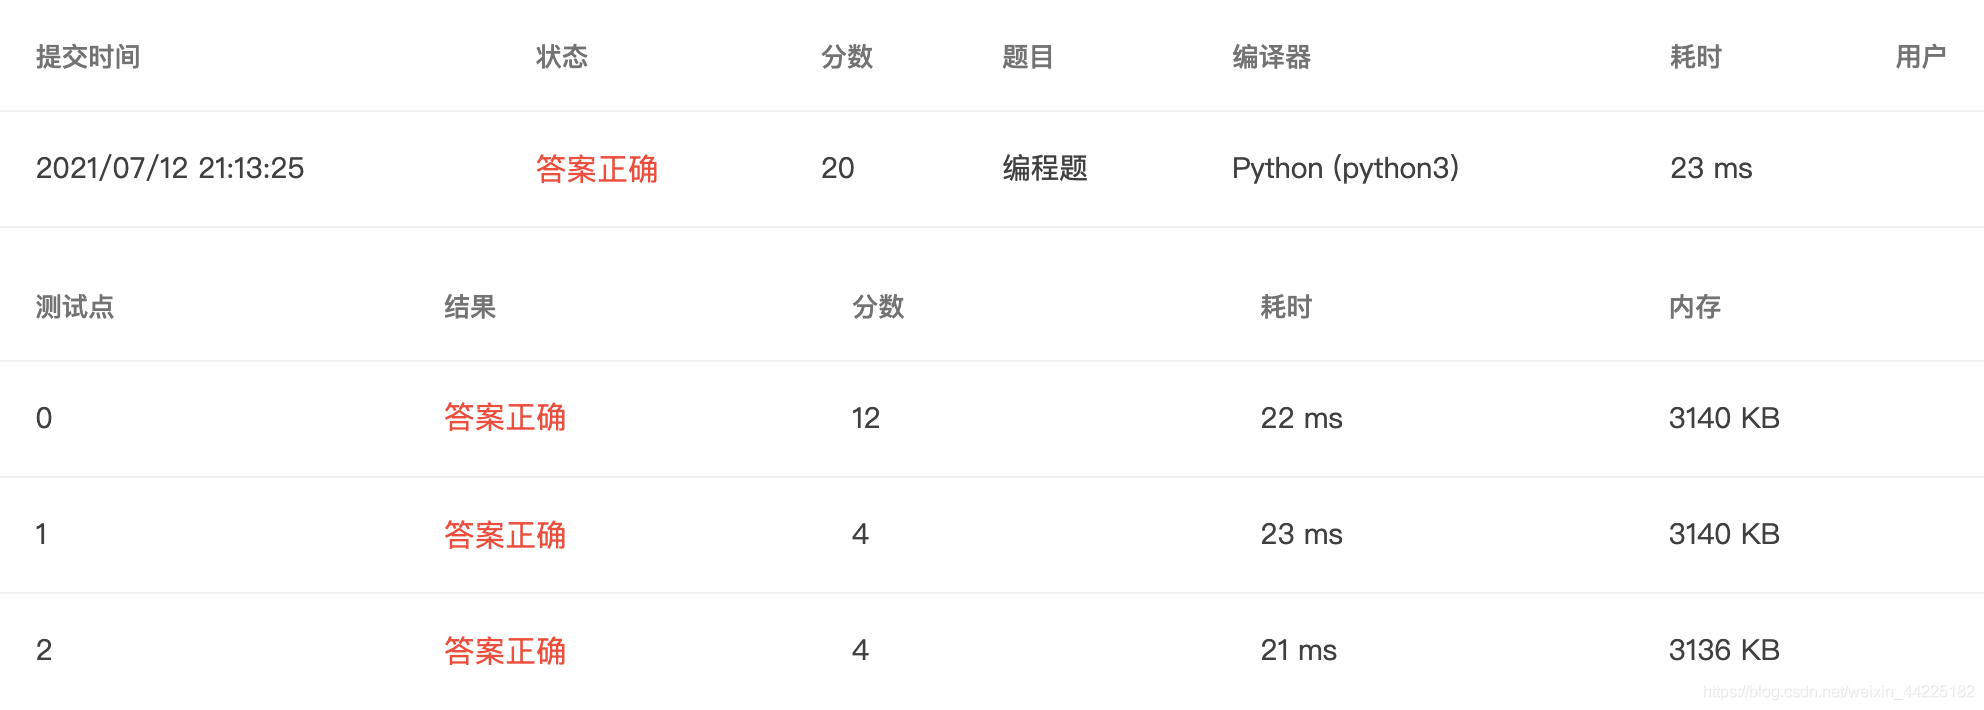Click the 3136 KB memory value
1984x710 pixels.
tap(1724, 650)
